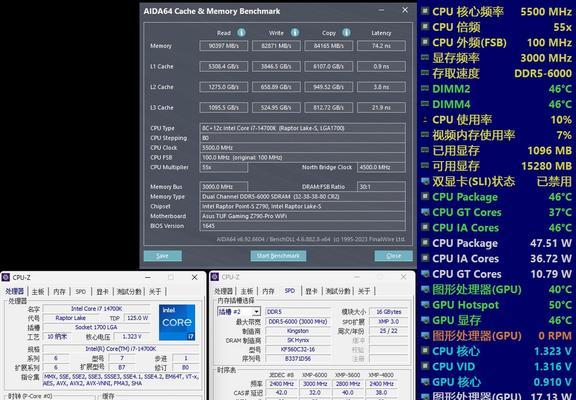576x400 pixels.
Task: Click the info icon next to Write
Action: pyautogui.click(x=295, y=33)
